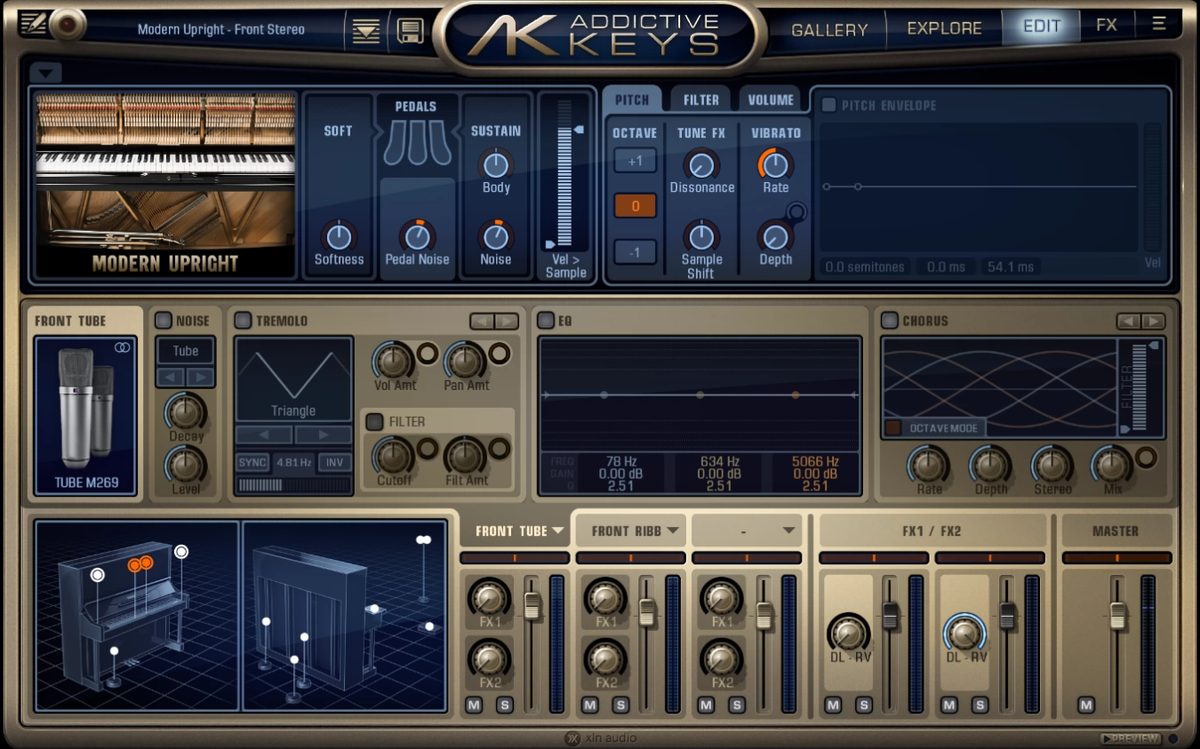Click the Front Tube channel volume fader

[532, 606]
